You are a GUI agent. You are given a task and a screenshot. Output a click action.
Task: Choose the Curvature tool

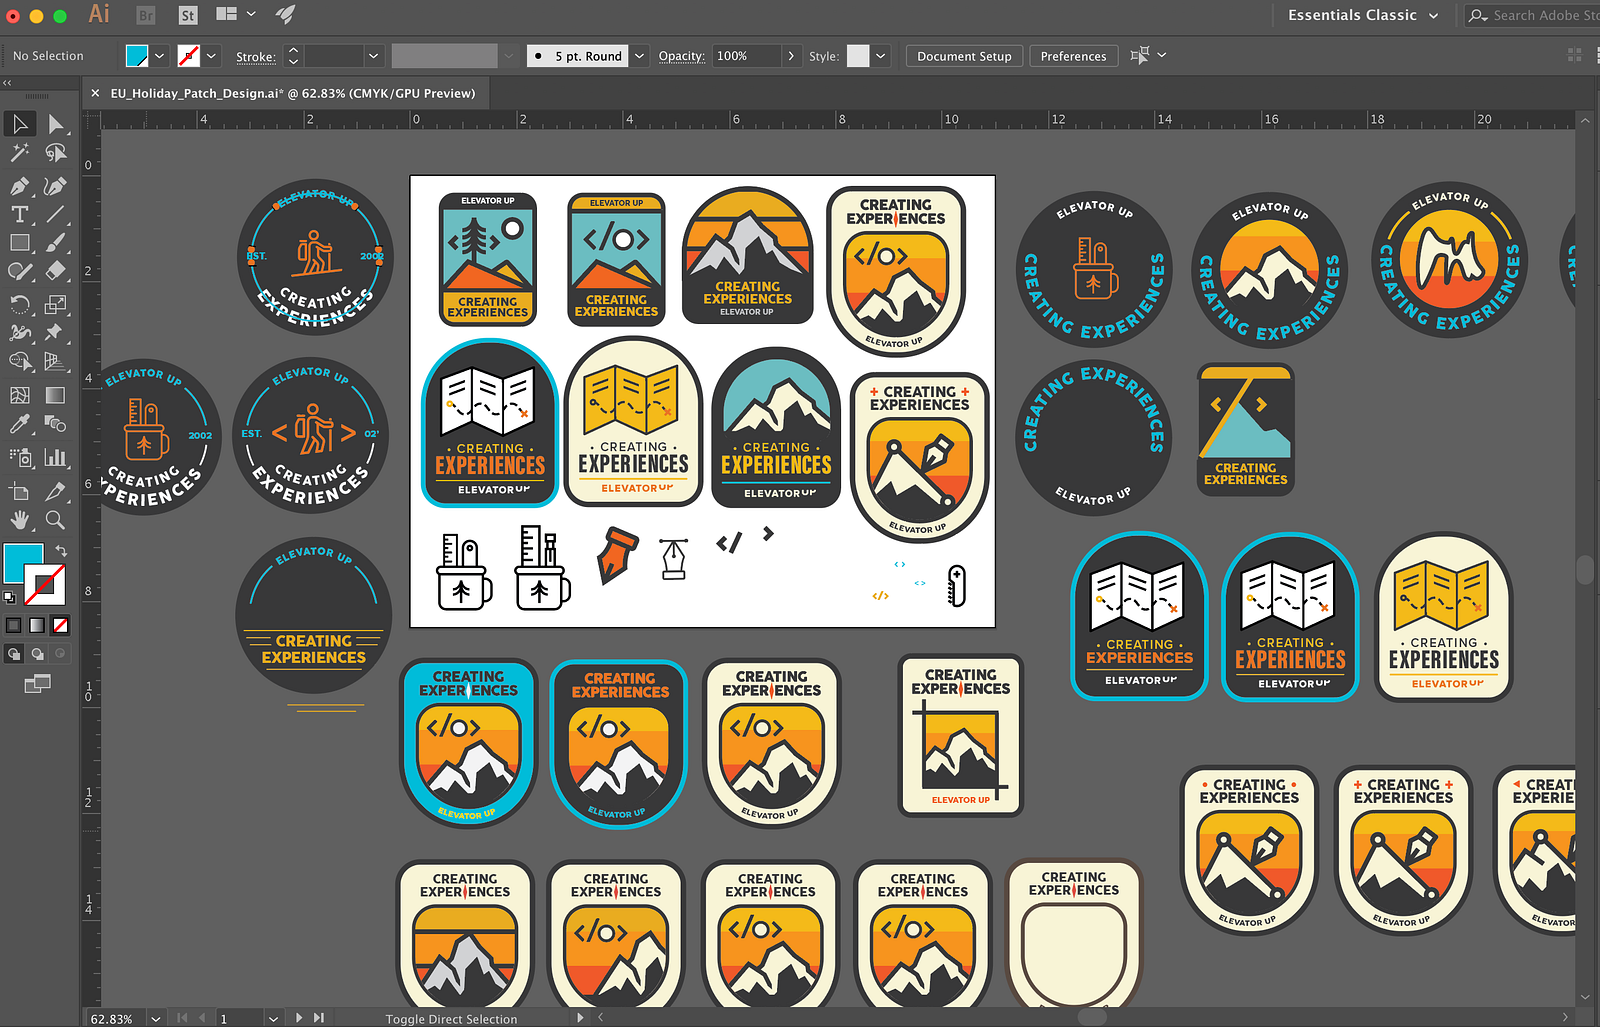(x=56, y=186)
